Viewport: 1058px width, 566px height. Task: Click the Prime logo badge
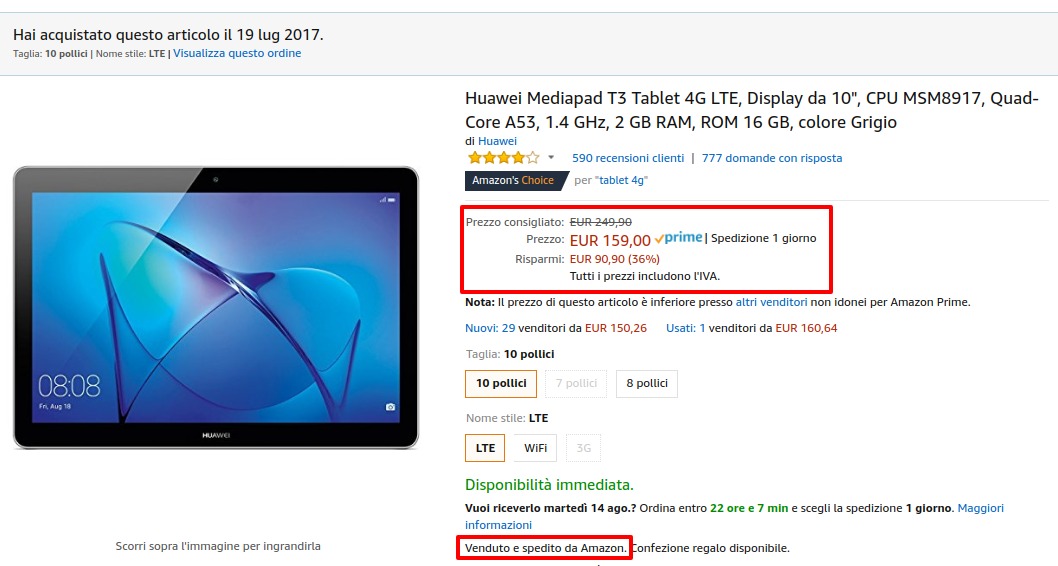point(678,238)
